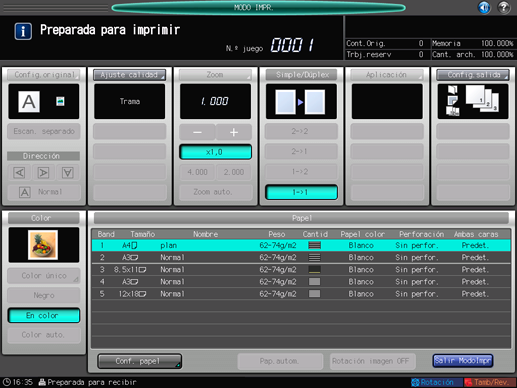Select right-pointing direction icon
517x388 pixels.
[43, 173]
